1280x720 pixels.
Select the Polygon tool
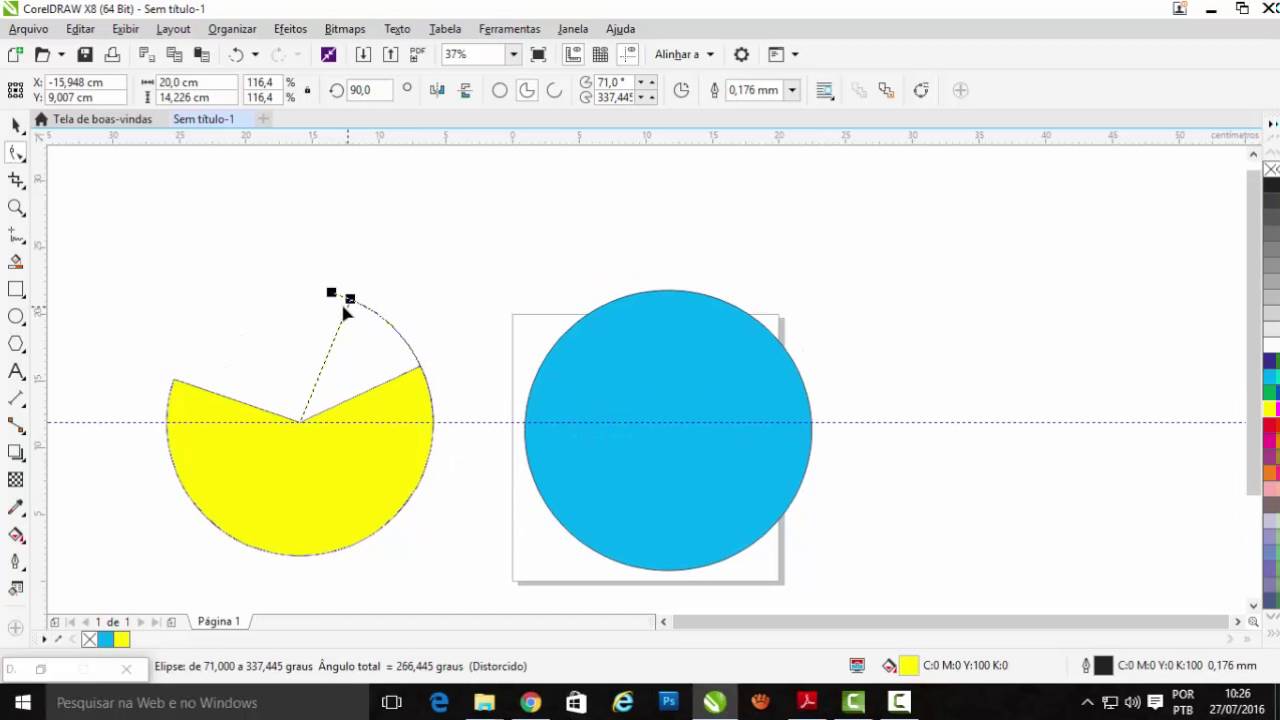tap(16, 344)
